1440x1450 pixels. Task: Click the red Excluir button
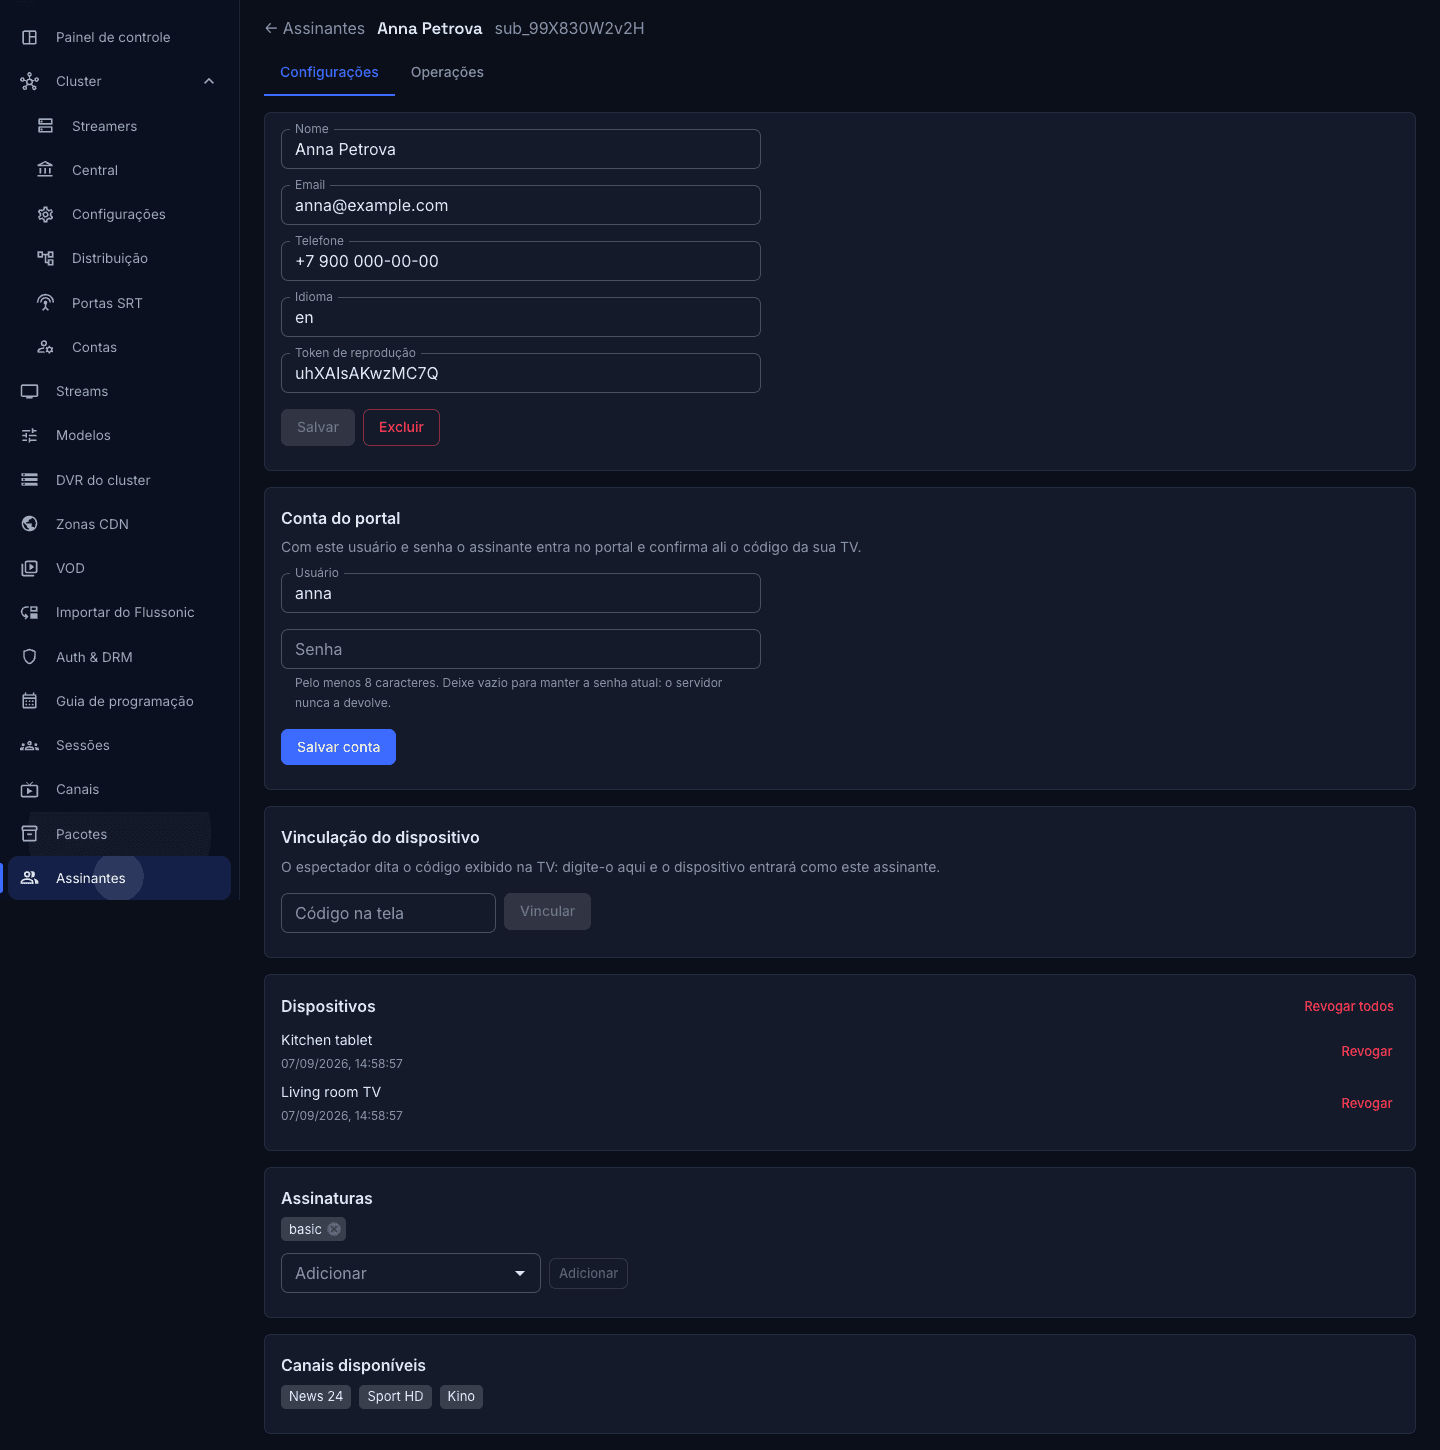(401, 427)
